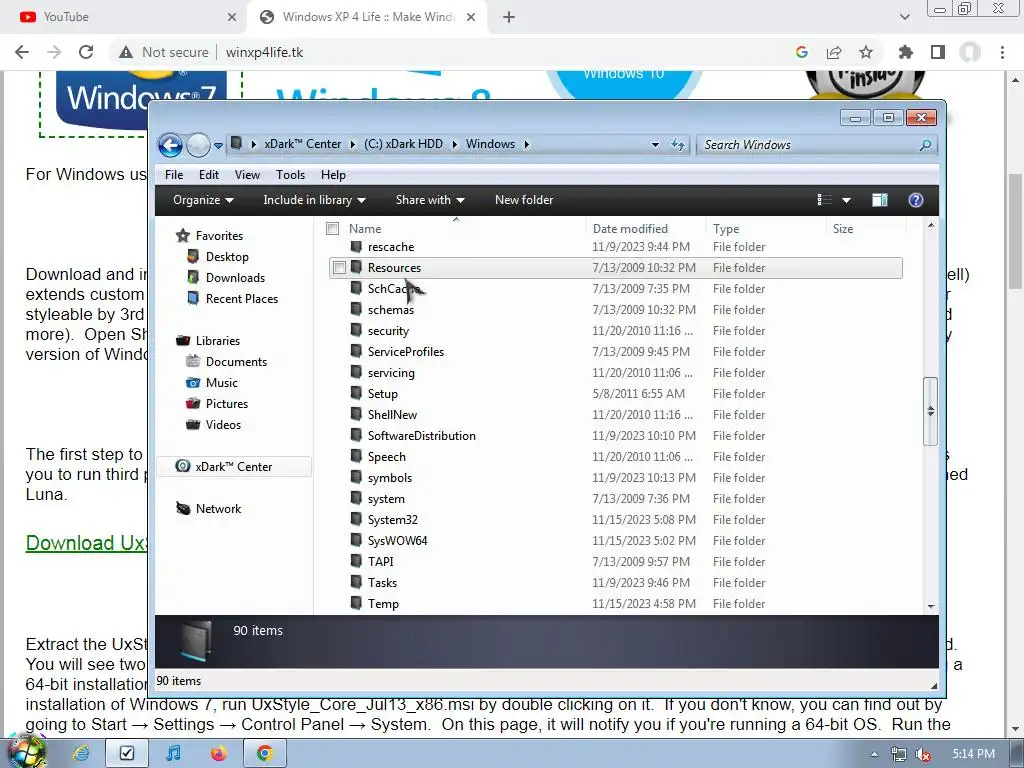This screenshot has width=1024, height=768.
Task: Open the Videos library
Action: click(x=223, y=424)
